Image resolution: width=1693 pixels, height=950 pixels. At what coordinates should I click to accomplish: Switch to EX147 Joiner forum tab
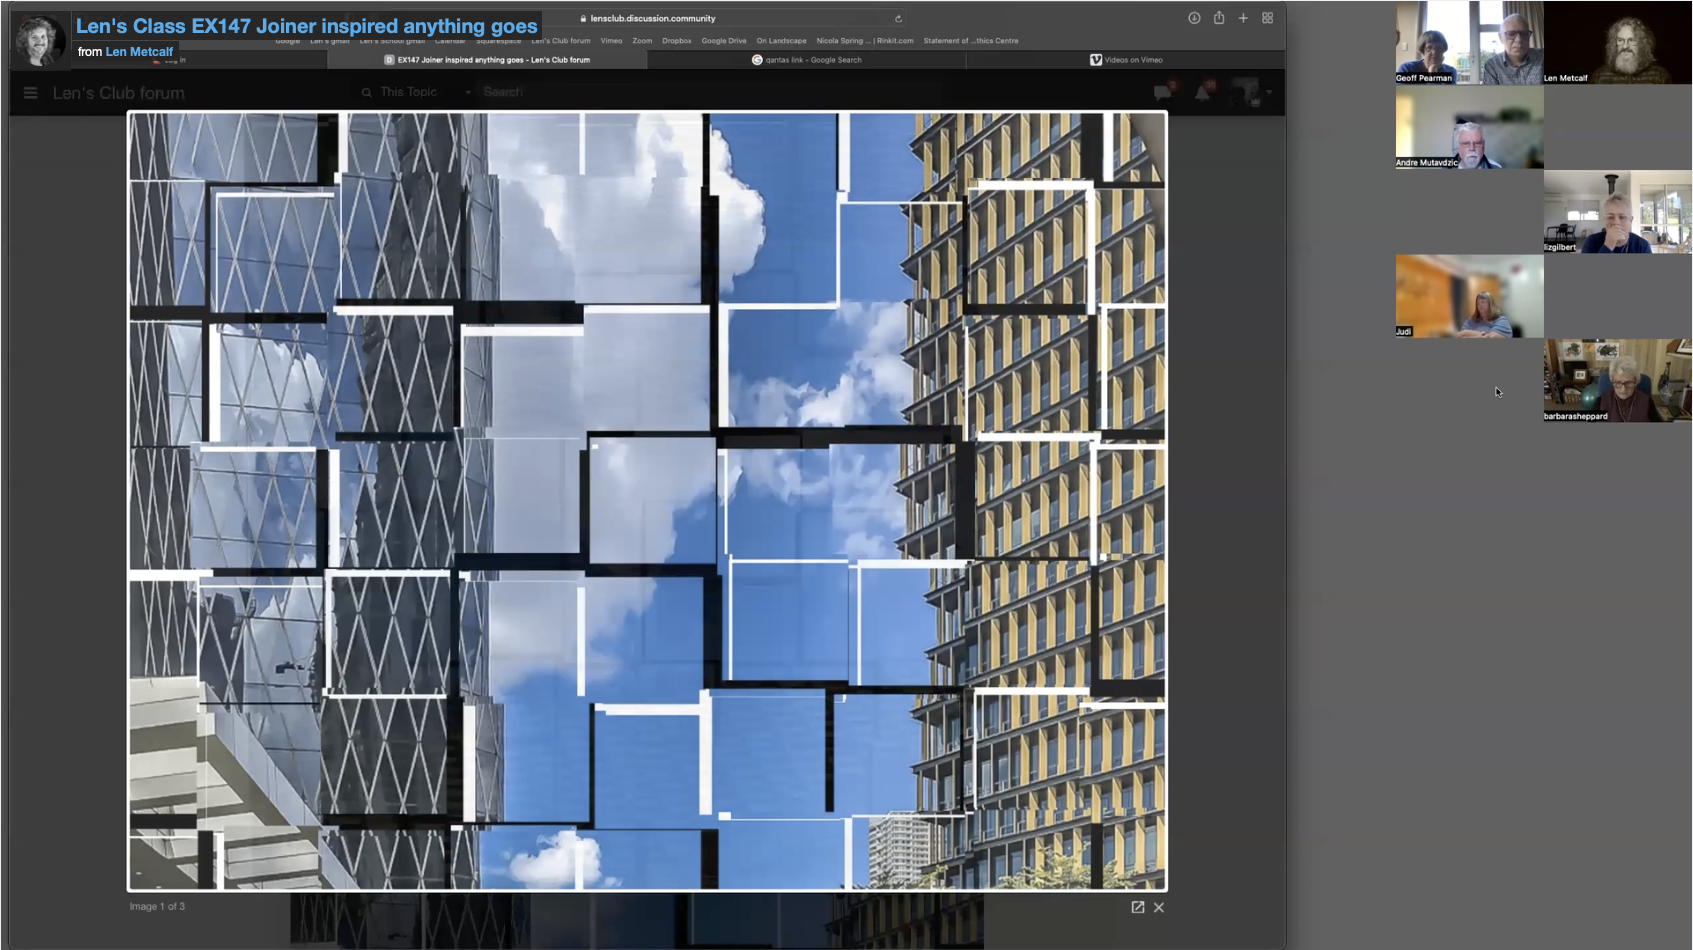click(488, 60)
